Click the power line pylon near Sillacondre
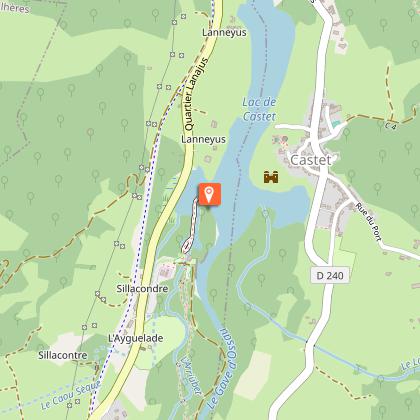The image size is (420, 420). (97, 294)
